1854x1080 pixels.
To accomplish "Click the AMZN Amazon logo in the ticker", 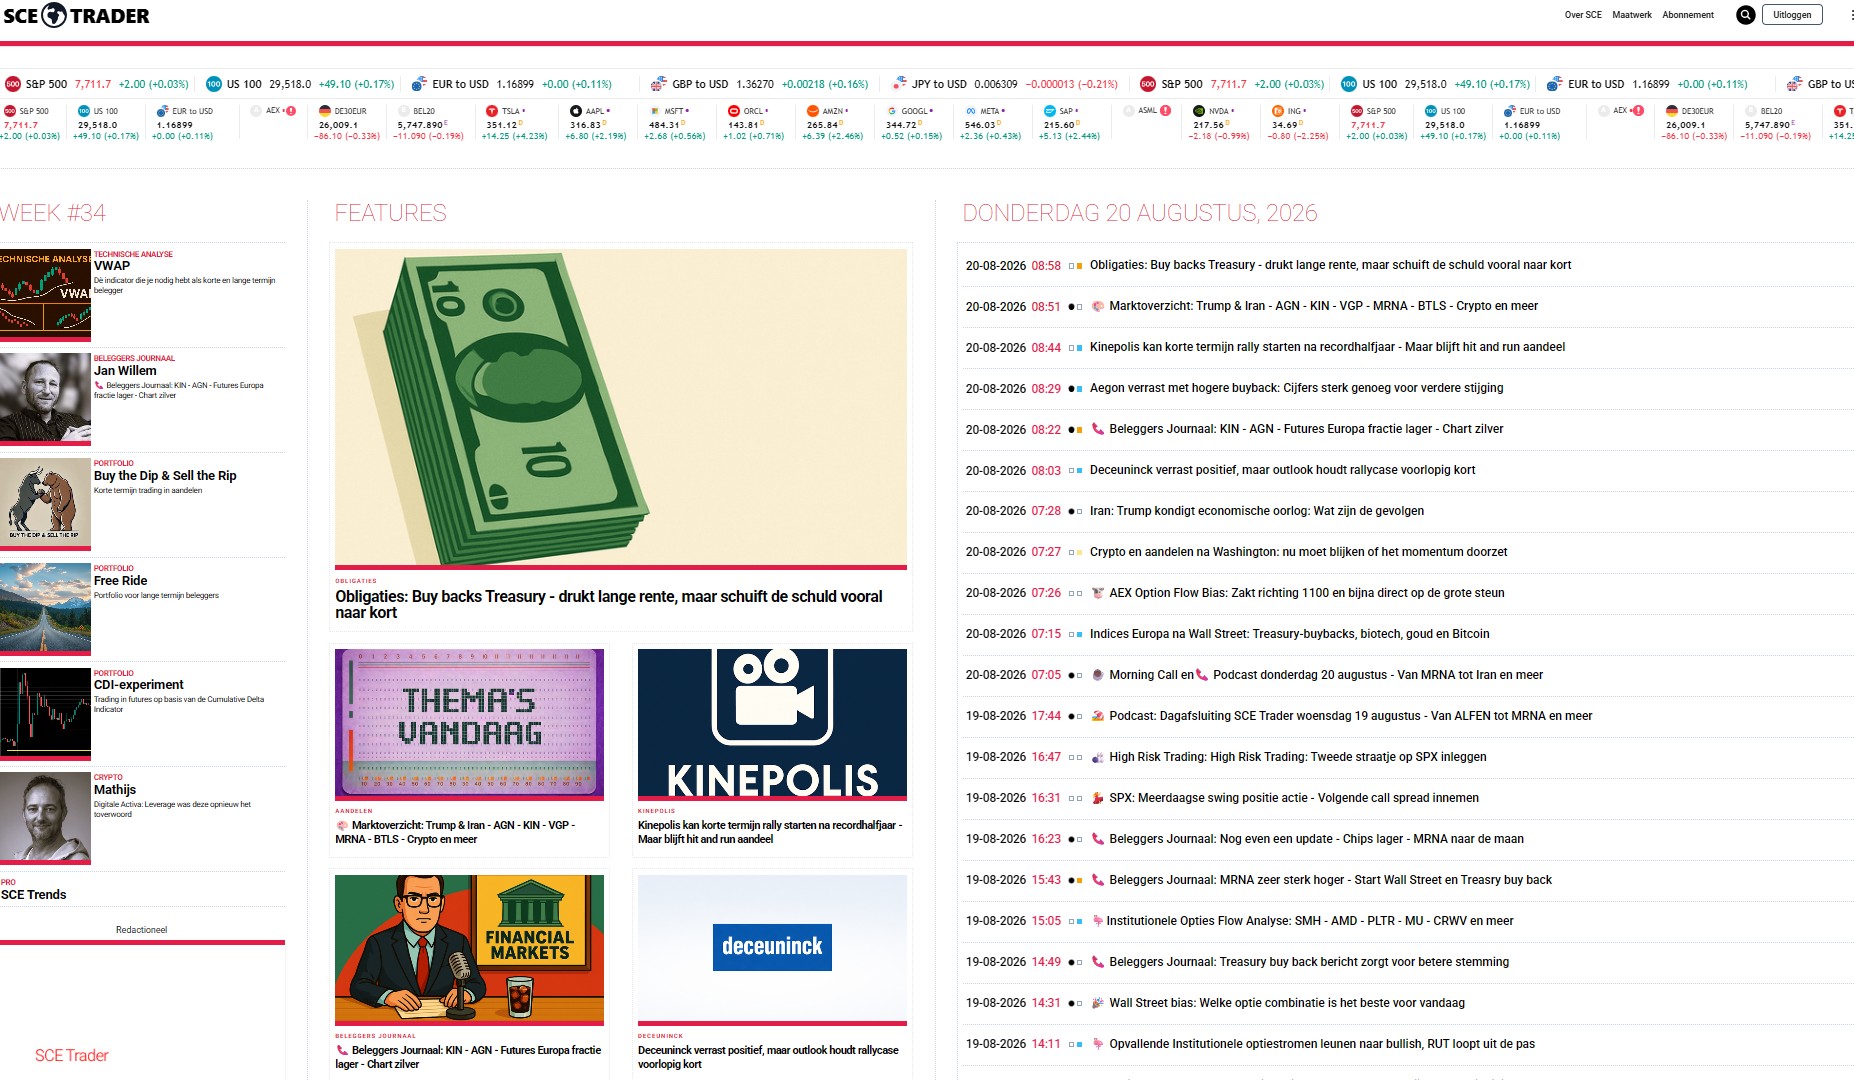I will tap(812, 111).
